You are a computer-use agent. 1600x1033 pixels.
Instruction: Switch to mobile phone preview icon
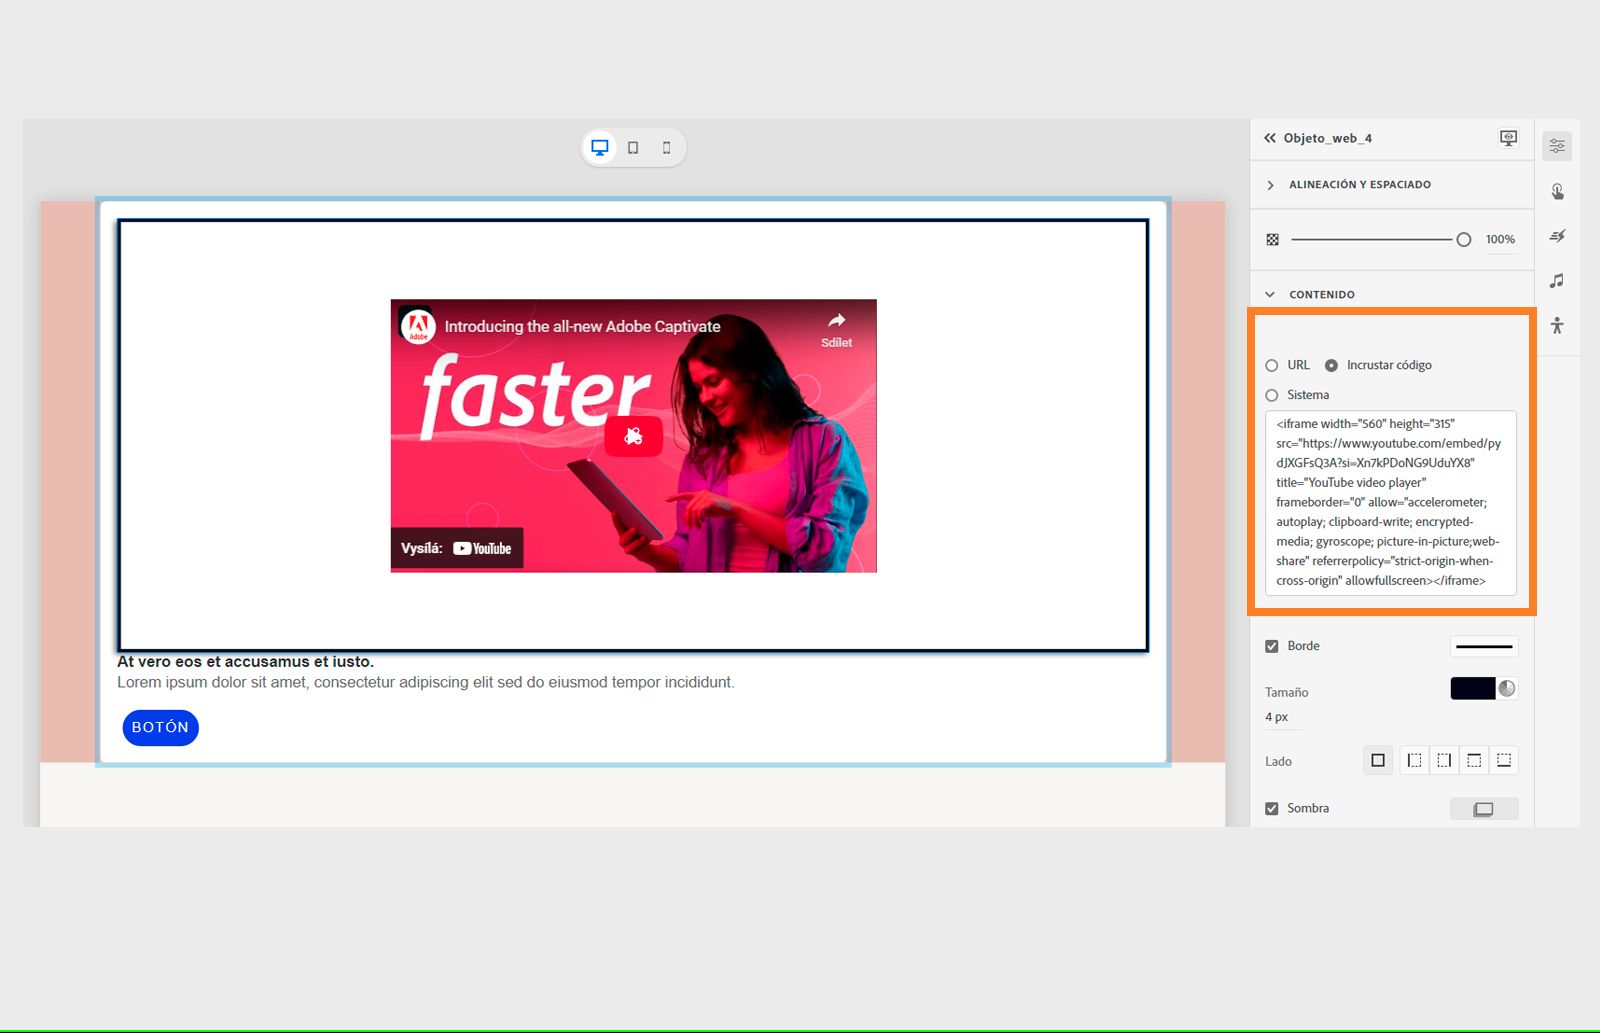tap(666, 148)
